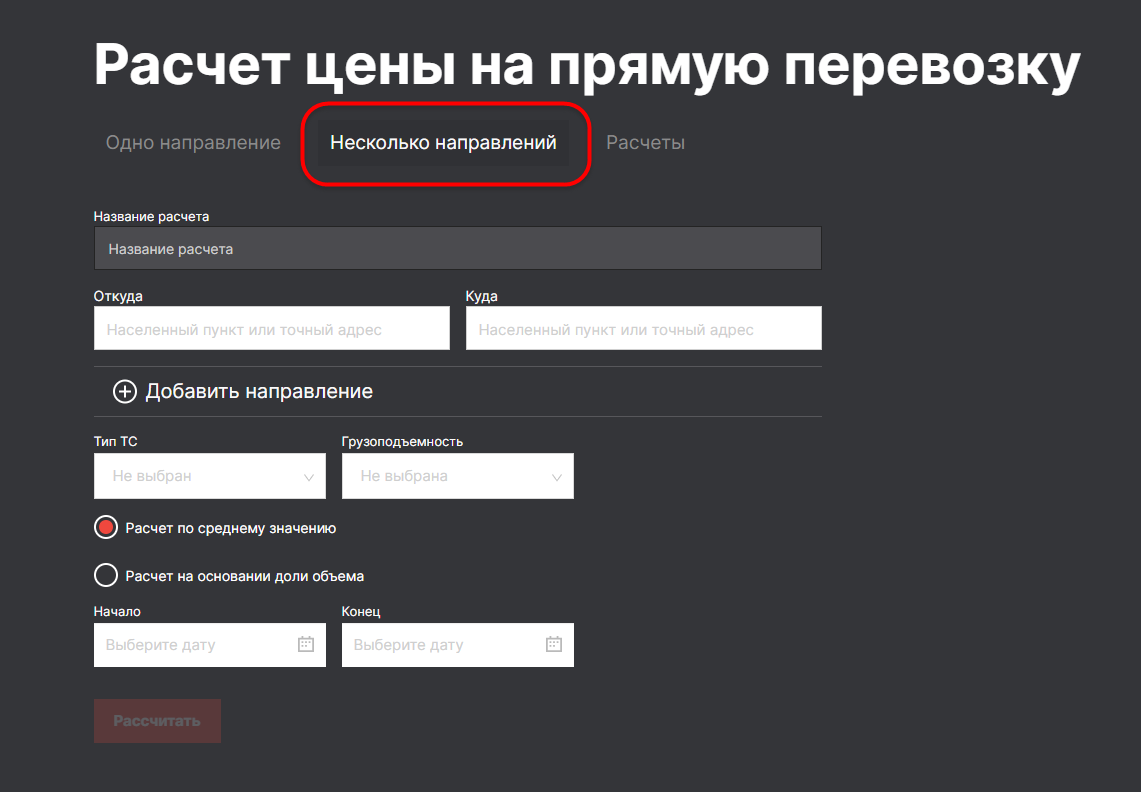
Task: Click the Расчет на основании доли объема label text
Action: (x=244, y=576)
